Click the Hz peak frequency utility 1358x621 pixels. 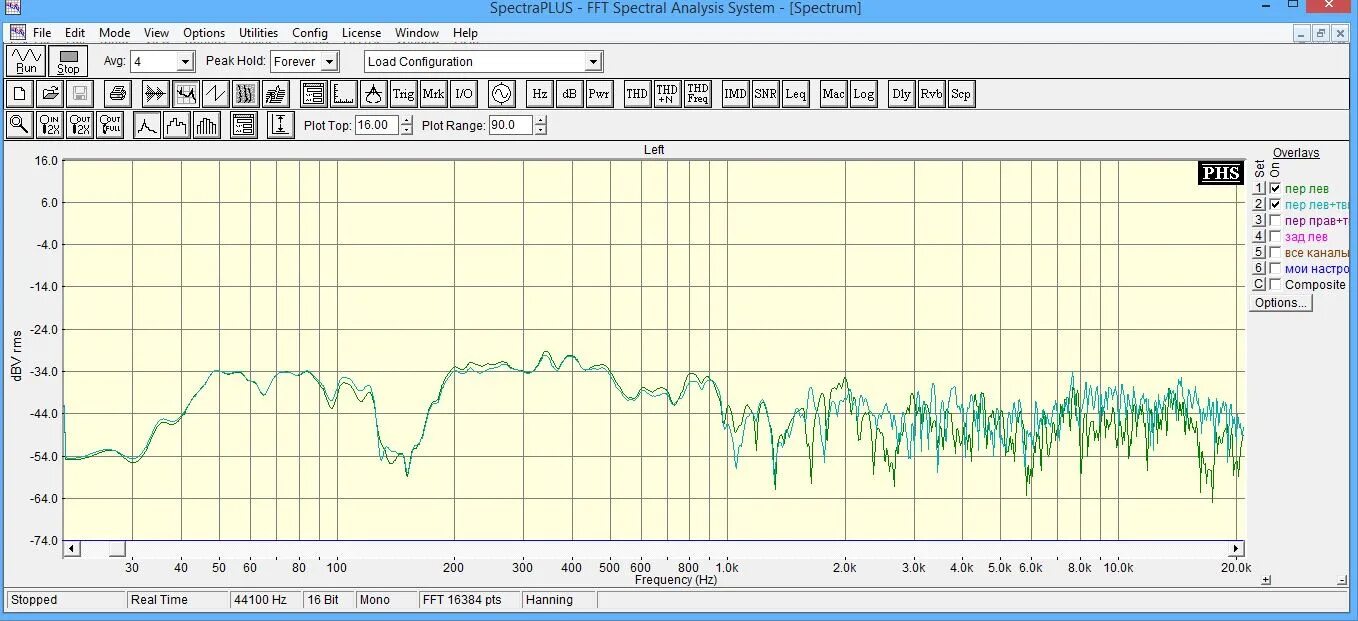[x=539, y=94]
